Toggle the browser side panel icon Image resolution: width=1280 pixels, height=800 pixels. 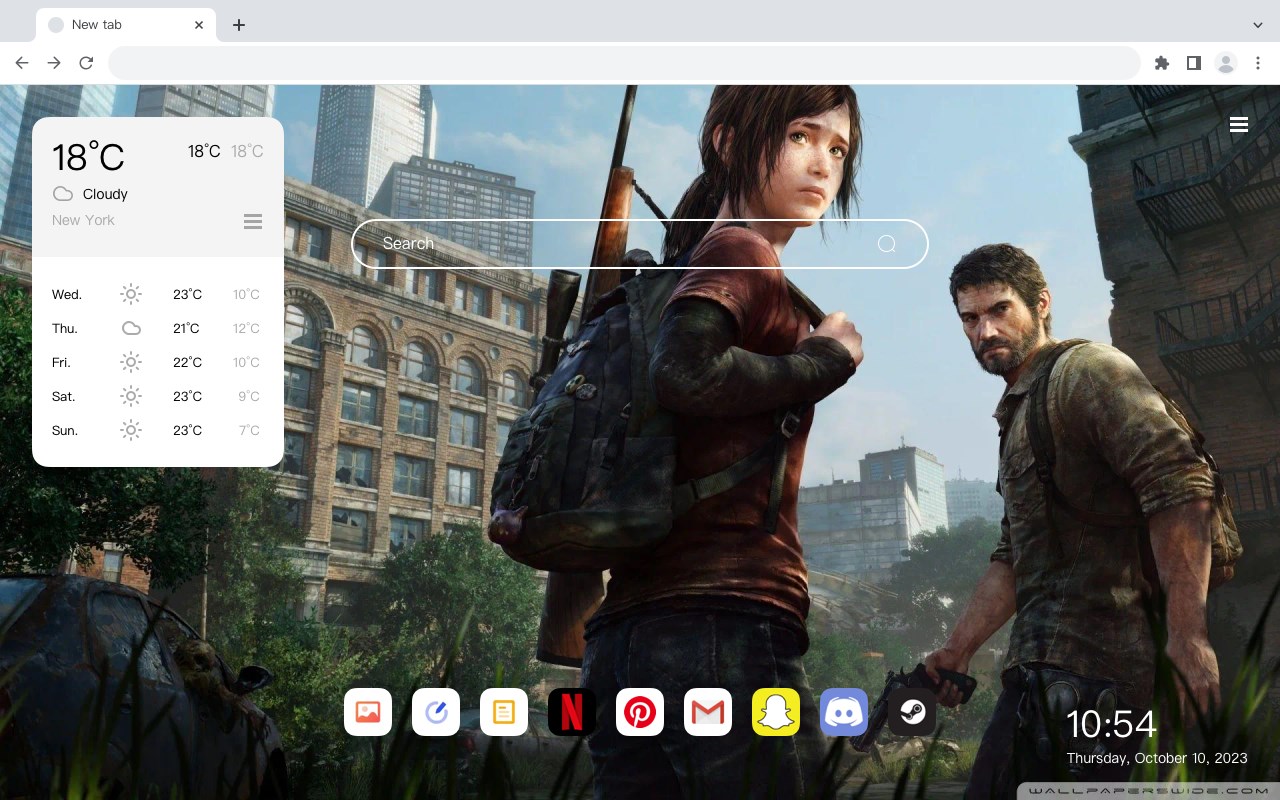point(1193,63)
